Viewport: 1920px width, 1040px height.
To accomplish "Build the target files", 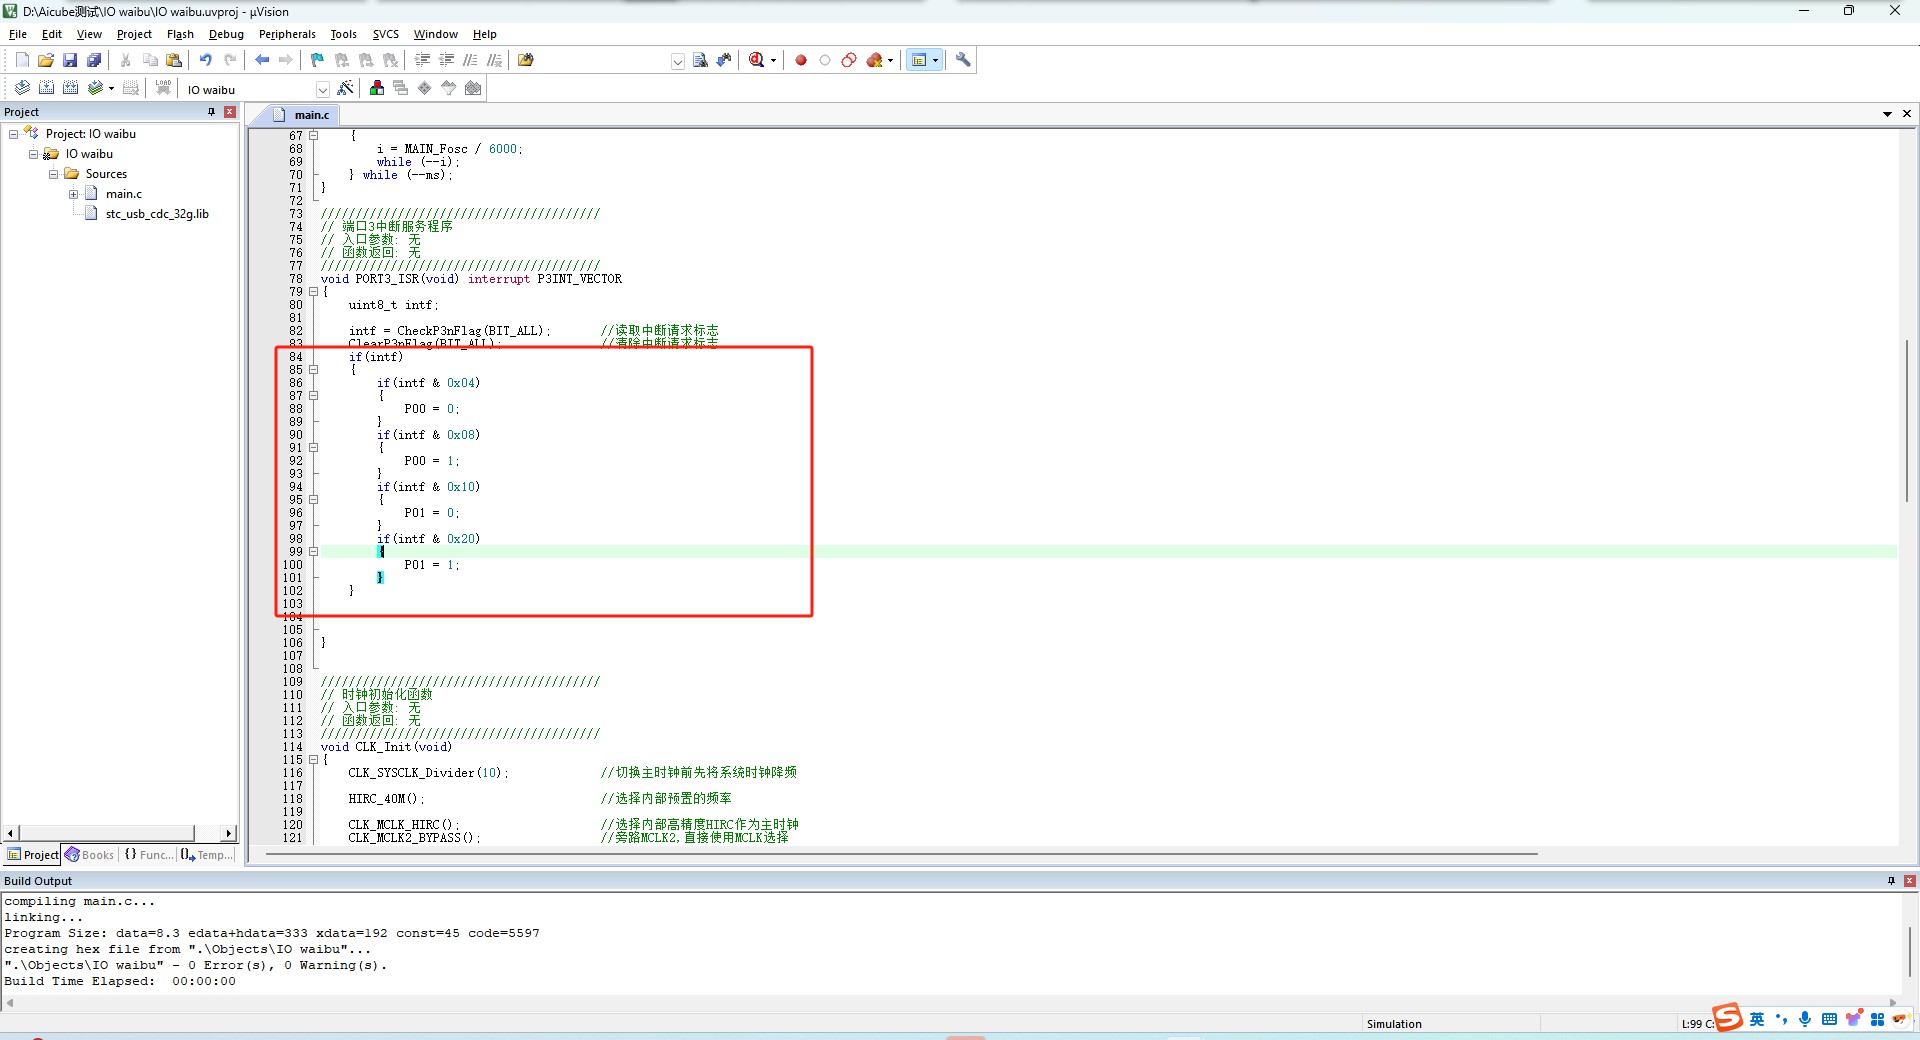I will click(x=46, y=88).
